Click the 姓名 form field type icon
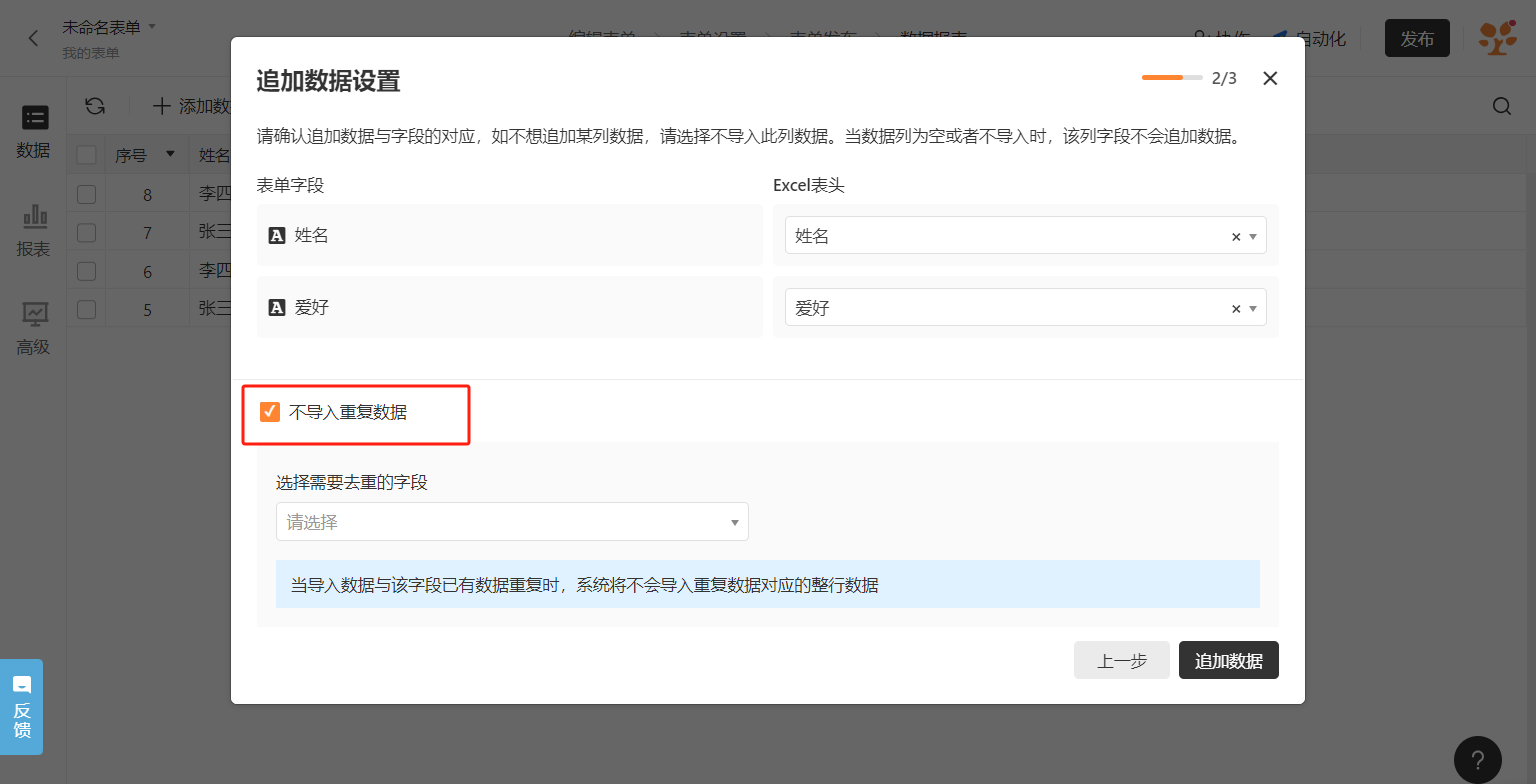Viewport: 1536px width, 784px height. click(x=277, y=236)
